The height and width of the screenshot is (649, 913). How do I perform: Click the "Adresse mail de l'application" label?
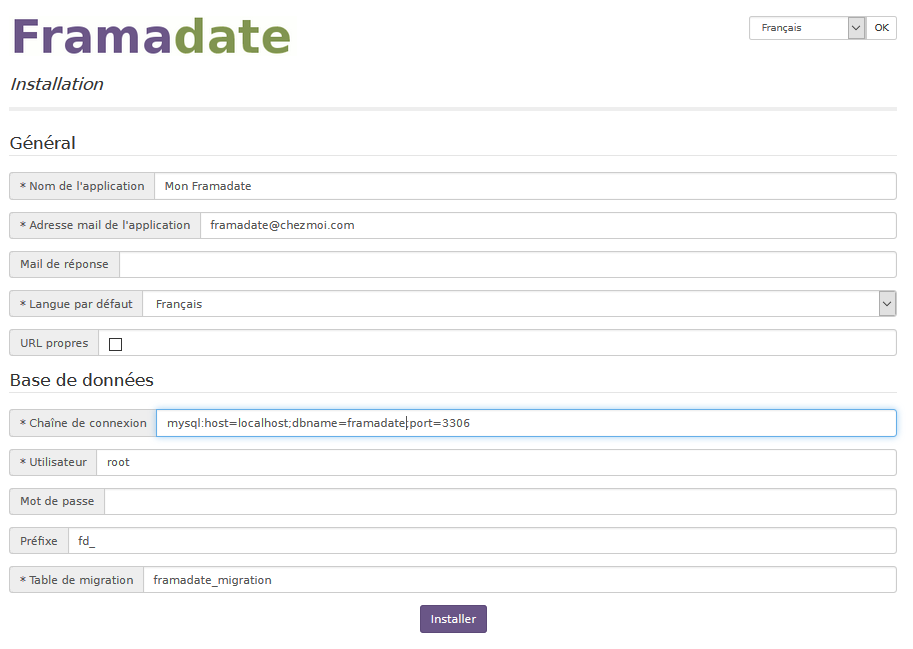pos(105,225)
